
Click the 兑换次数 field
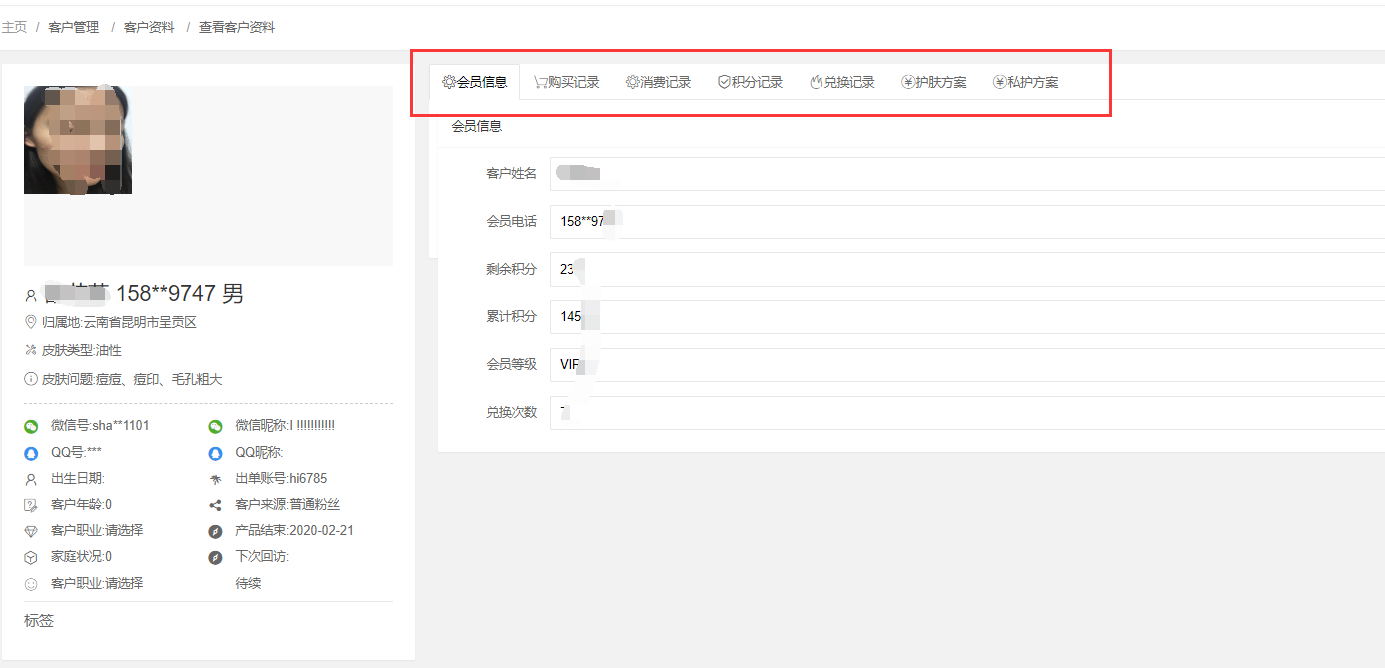(967, 412)
